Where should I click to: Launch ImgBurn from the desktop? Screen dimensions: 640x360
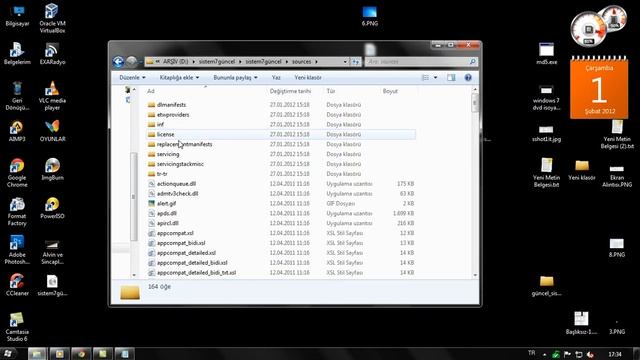(x=52, y=169)
